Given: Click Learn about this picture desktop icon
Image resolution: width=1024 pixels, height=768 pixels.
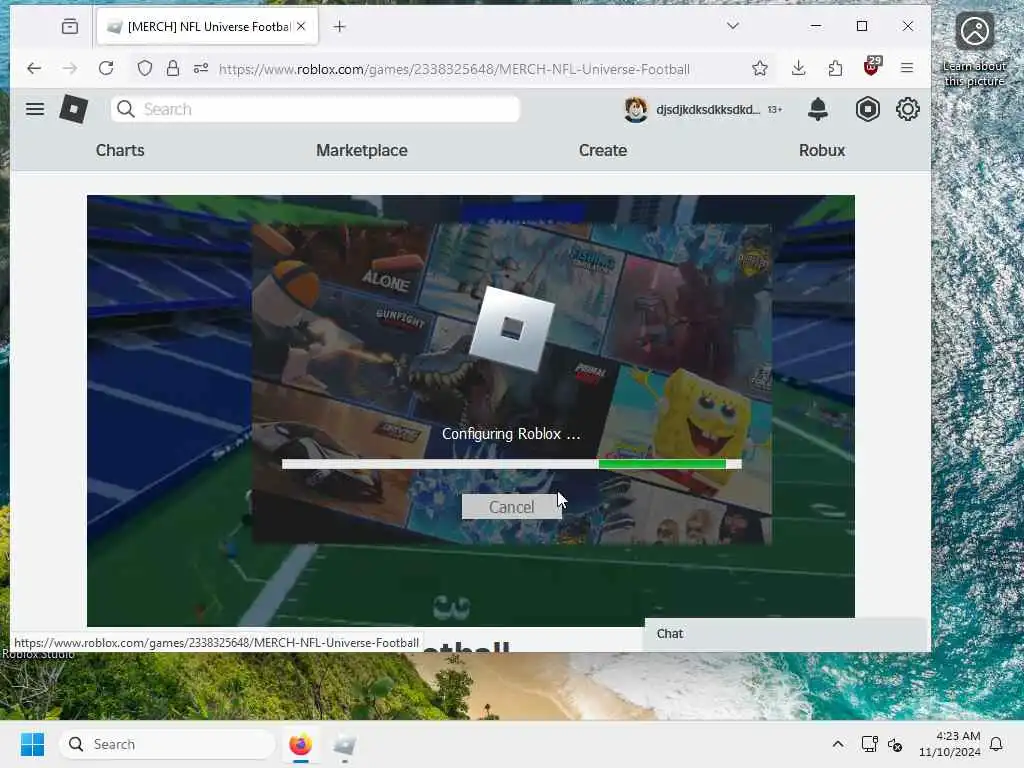Looking at the screenshot, I should click(x=974, y=50).
